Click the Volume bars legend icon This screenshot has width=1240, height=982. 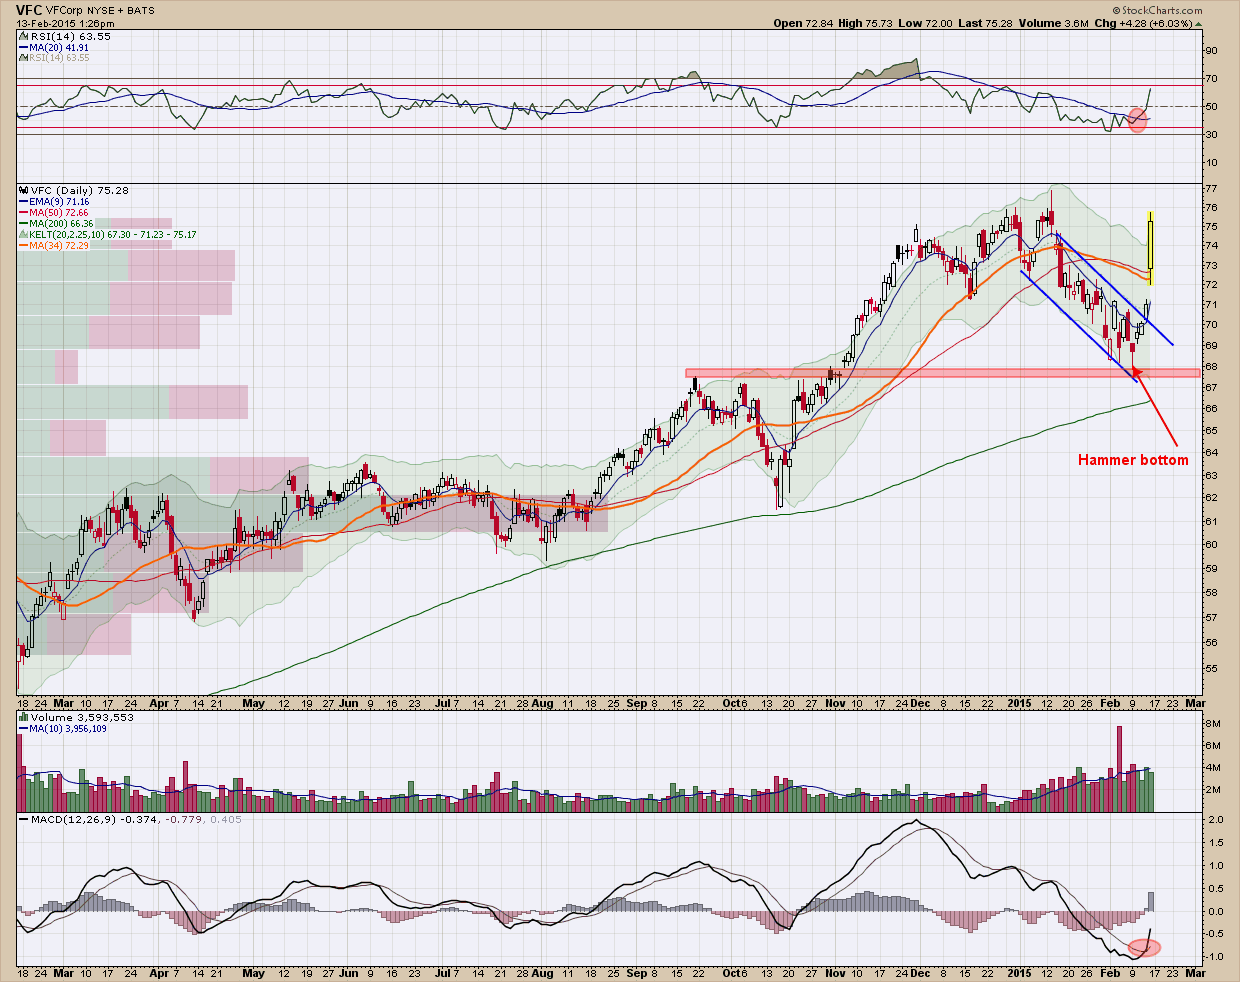24,718
